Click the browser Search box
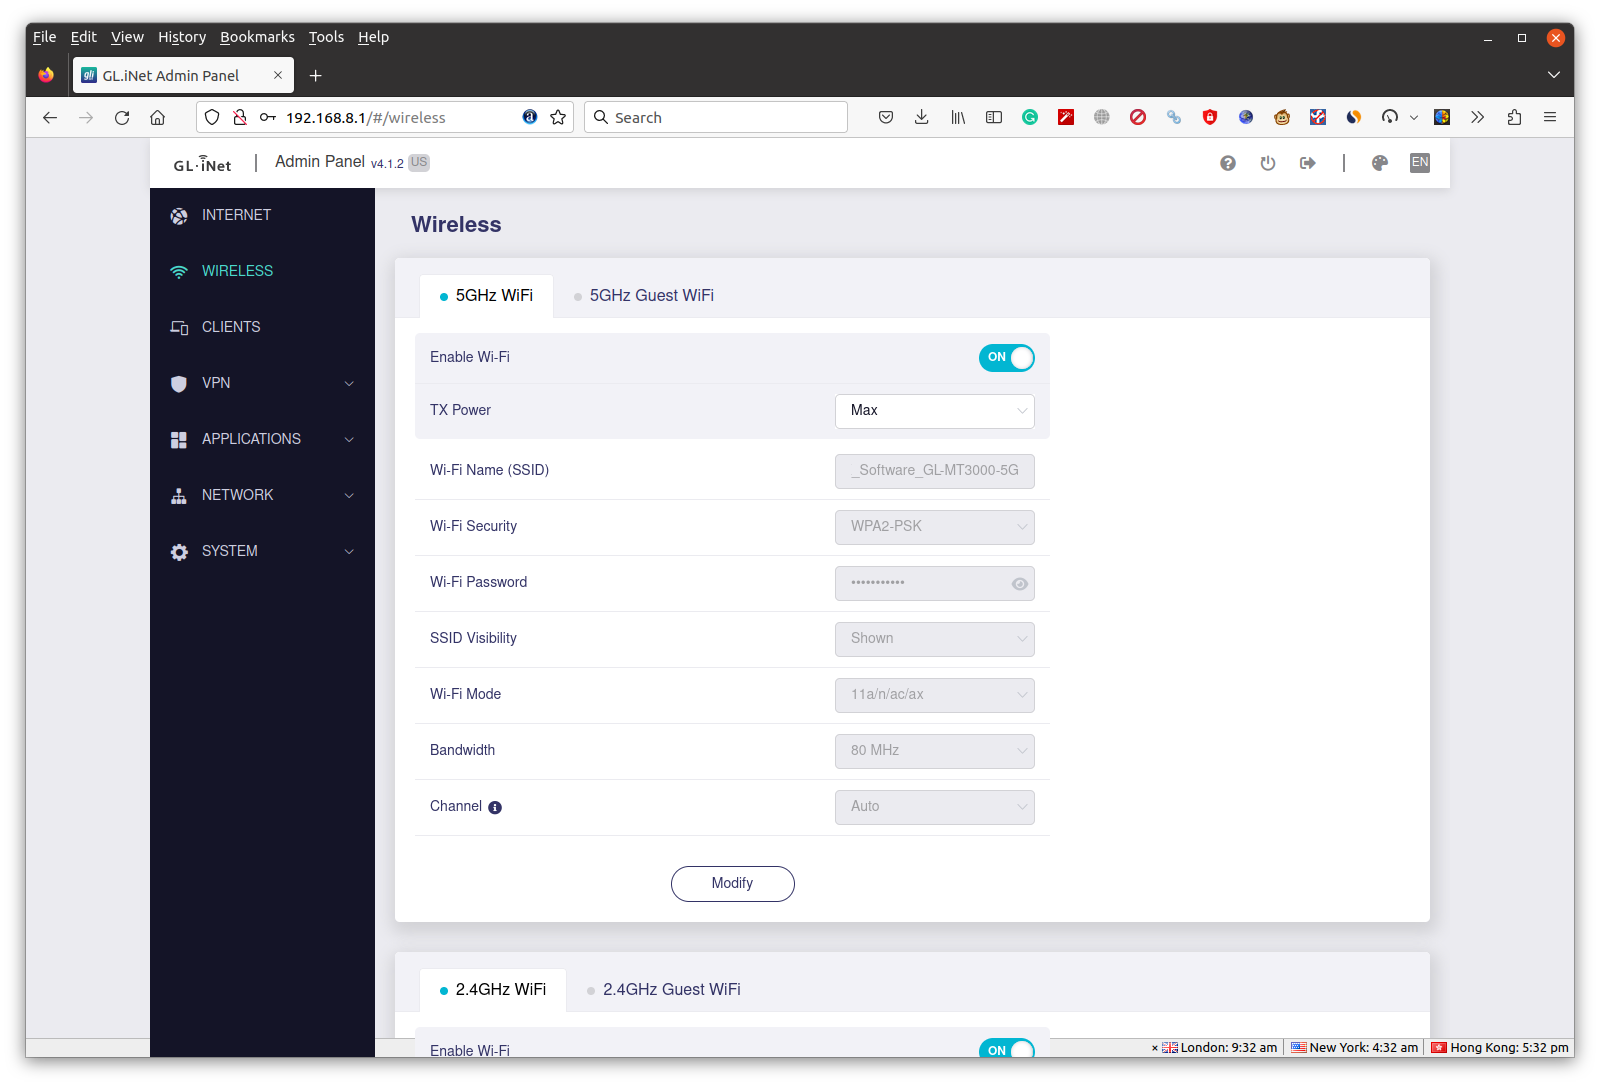1600x1086 pixels. (x=716, y=117)
